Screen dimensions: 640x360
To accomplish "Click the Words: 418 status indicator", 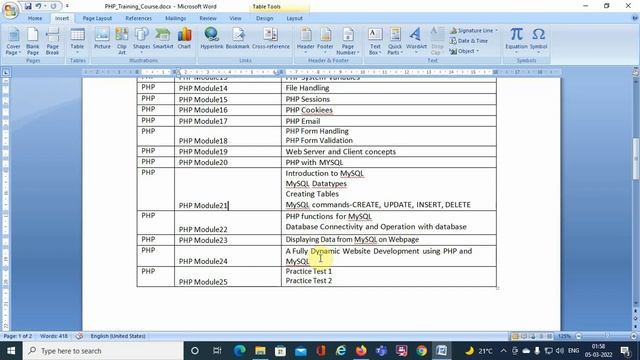I will 54,336.
